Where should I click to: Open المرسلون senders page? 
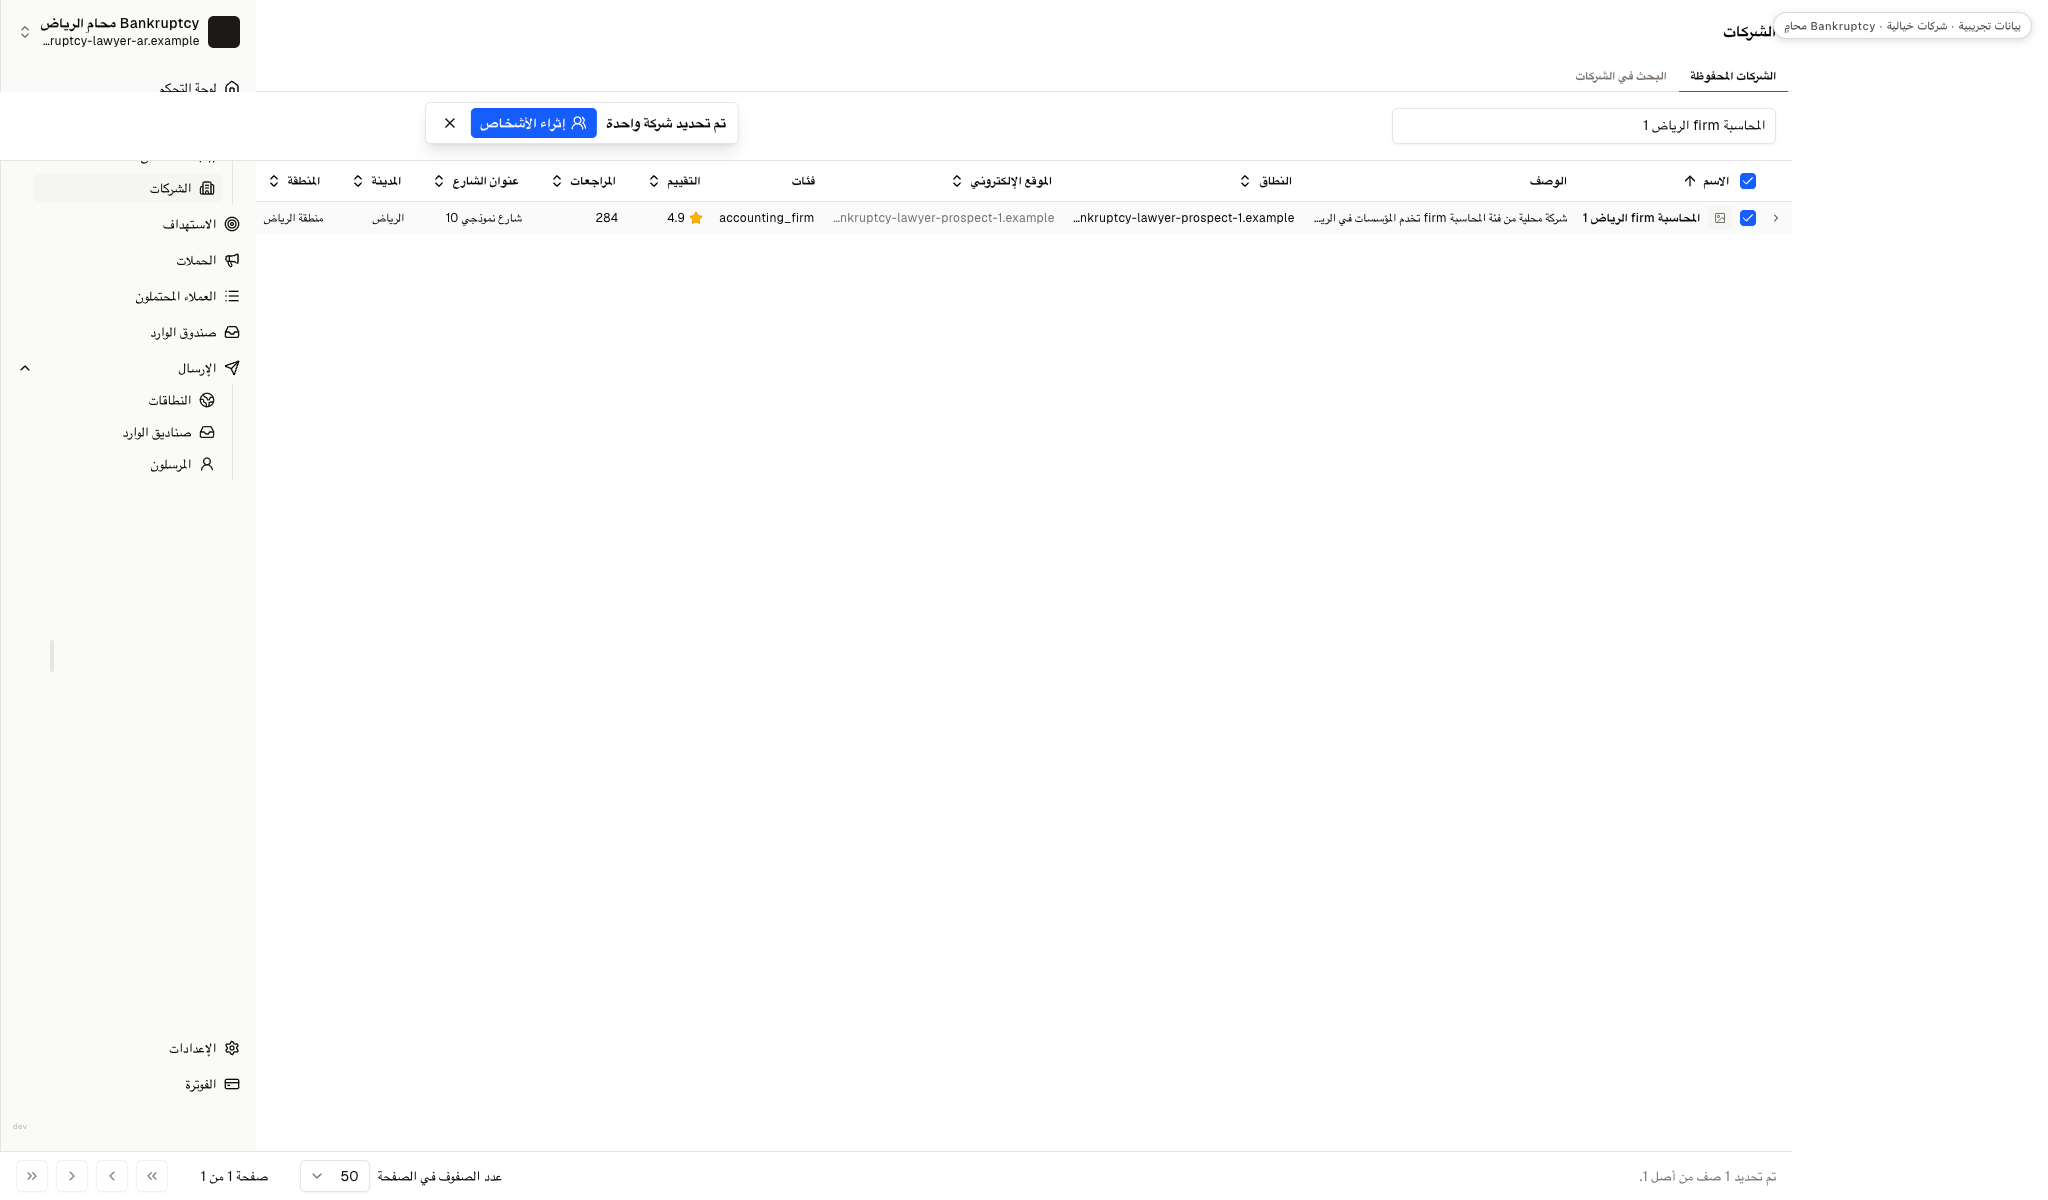[x=128, y=464]
